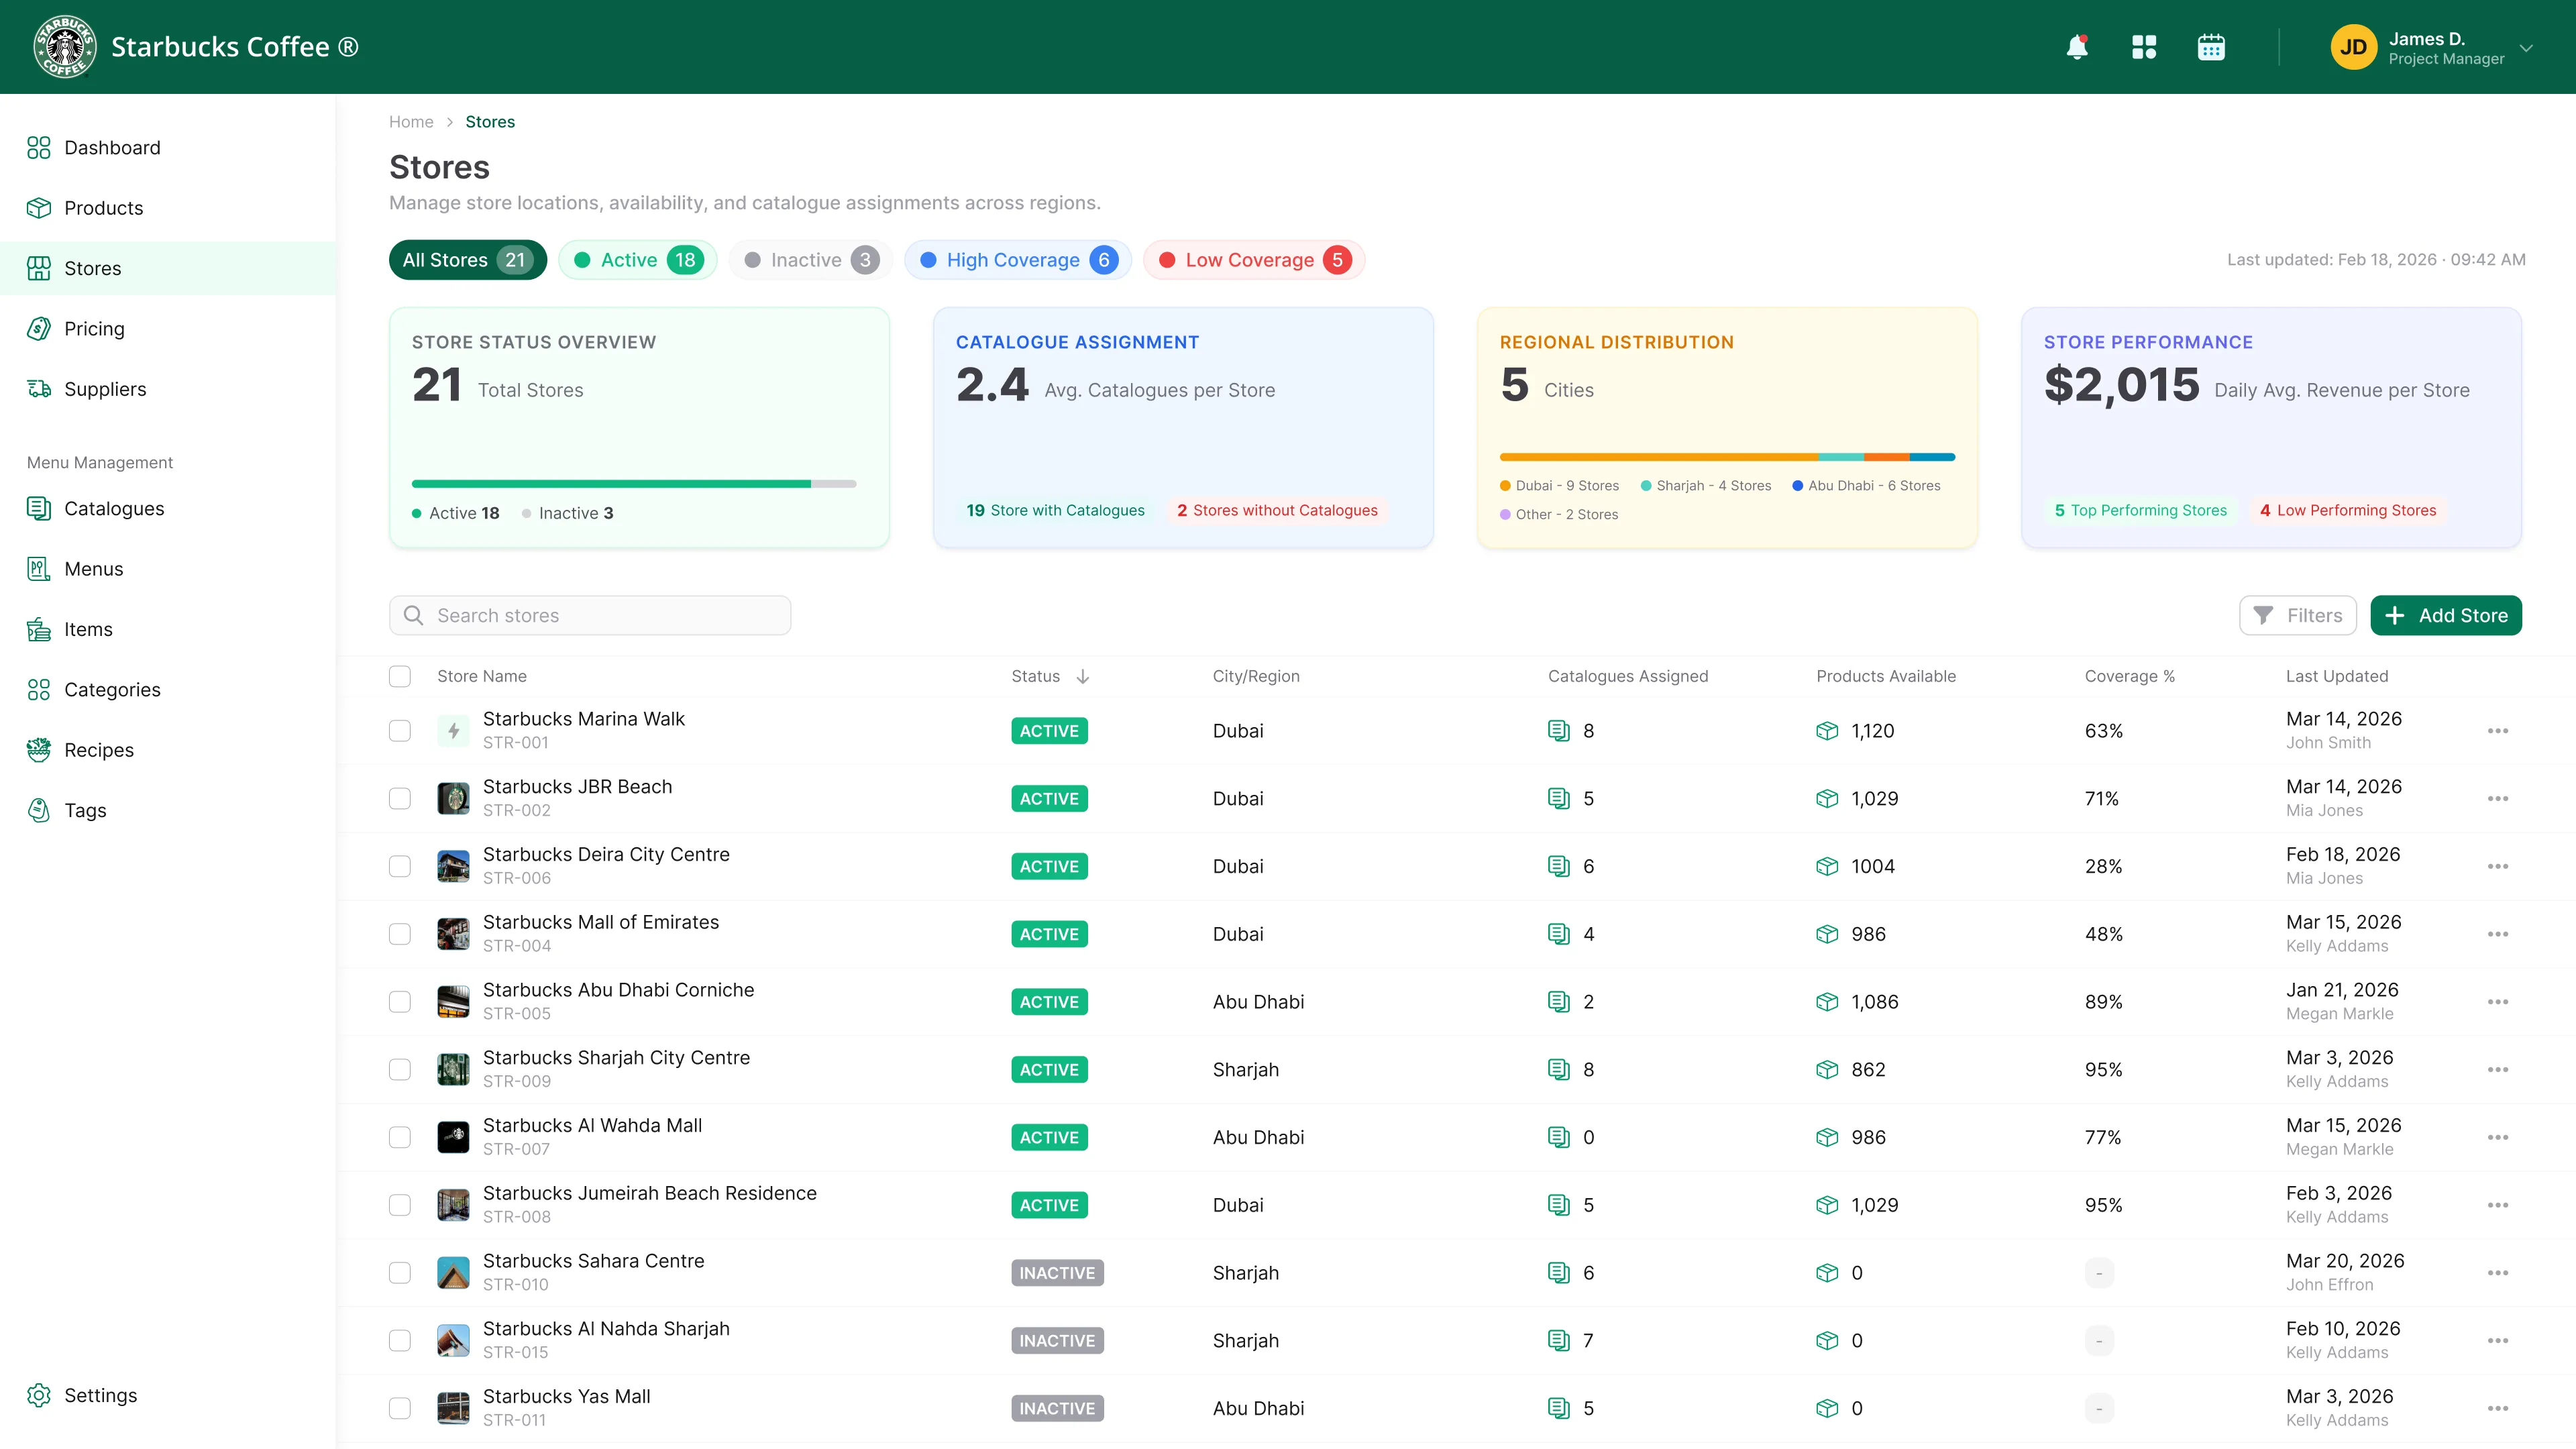Select the Starbucks Sahara Centre checkbox

pos(400,1273)
